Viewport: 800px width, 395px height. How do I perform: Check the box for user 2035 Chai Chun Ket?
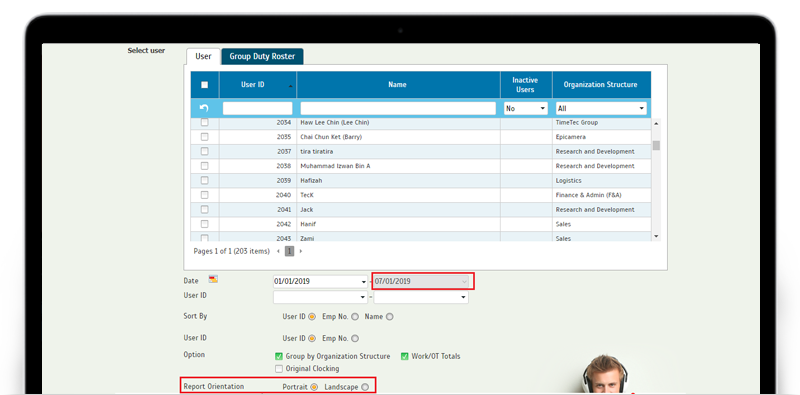[205, 137]
